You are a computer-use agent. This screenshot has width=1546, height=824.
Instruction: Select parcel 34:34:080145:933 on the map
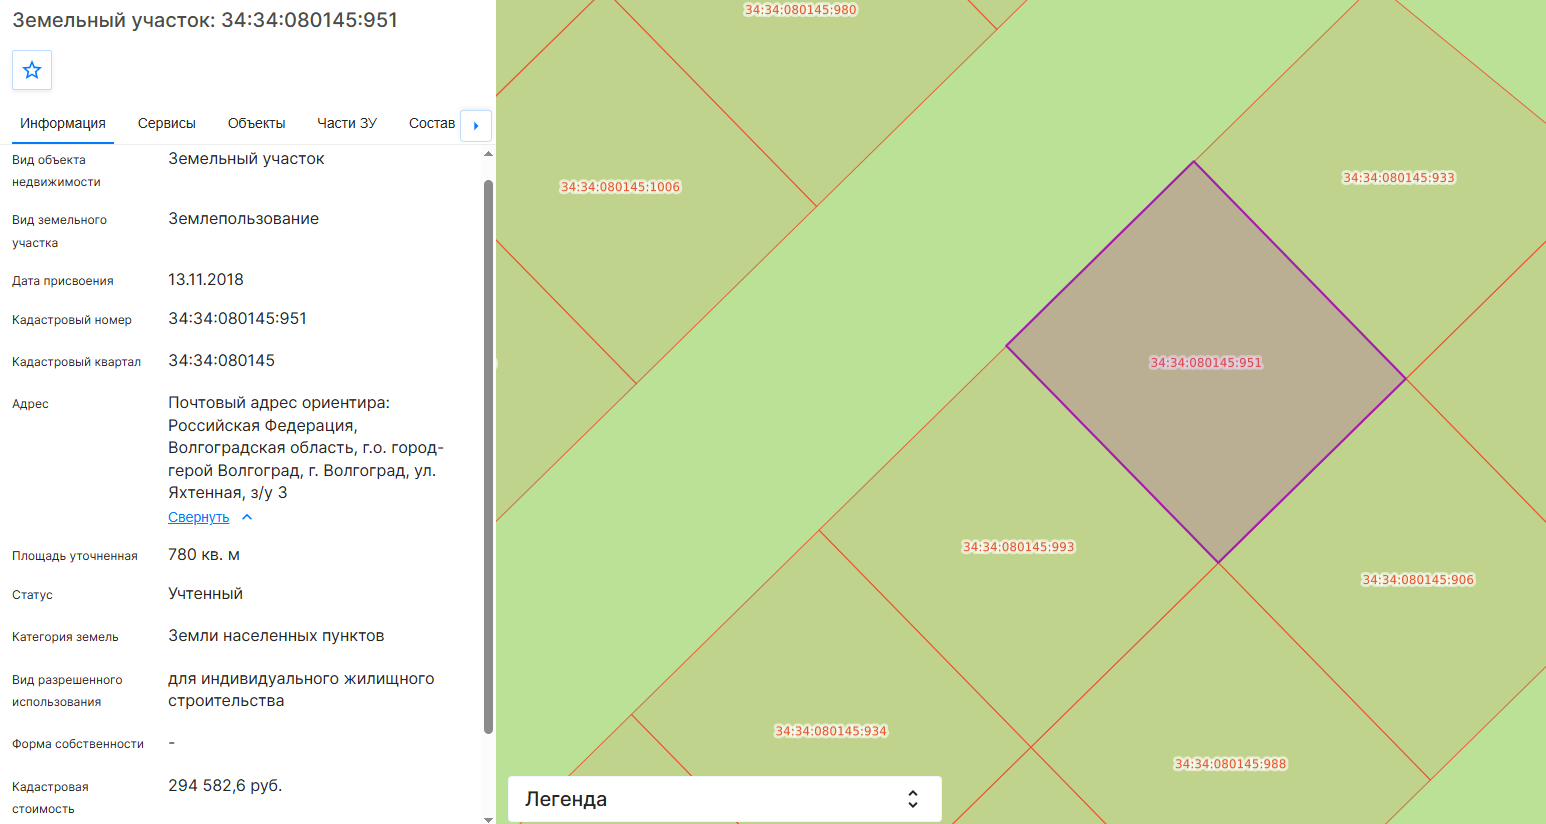click(x=1398, y=178)
